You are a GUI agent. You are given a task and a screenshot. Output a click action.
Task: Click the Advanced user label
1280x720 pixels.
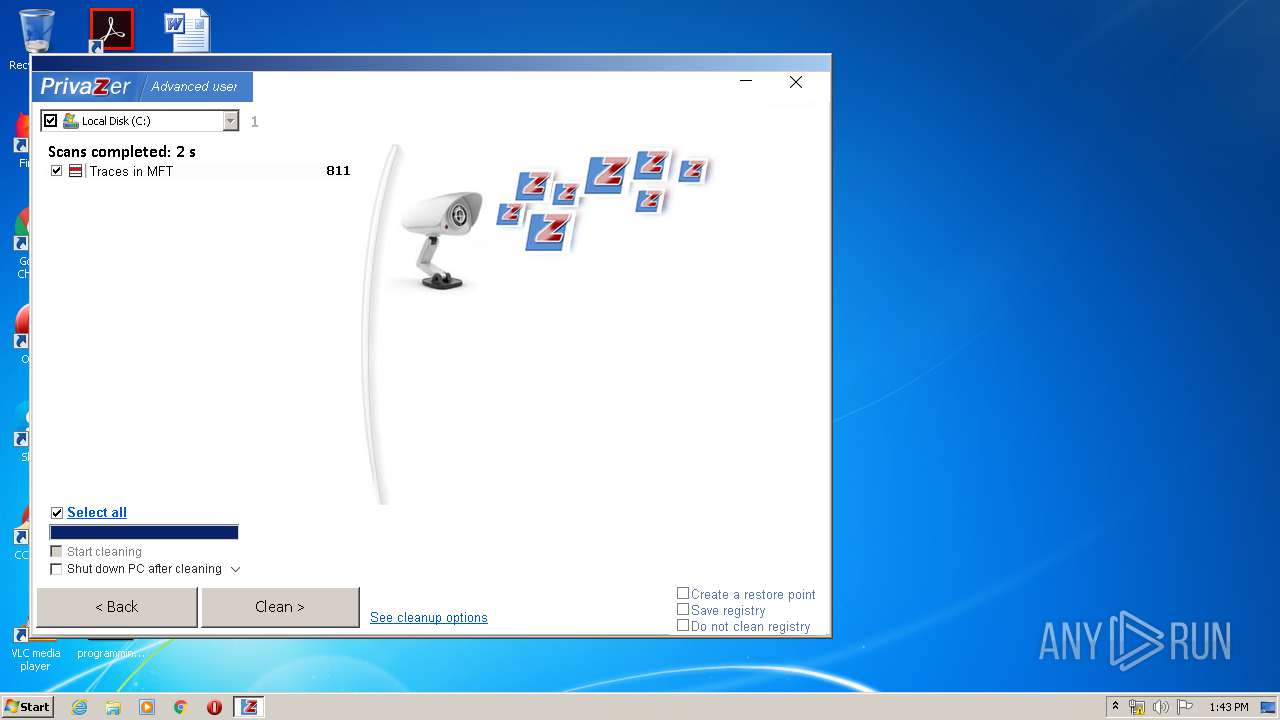194,87
